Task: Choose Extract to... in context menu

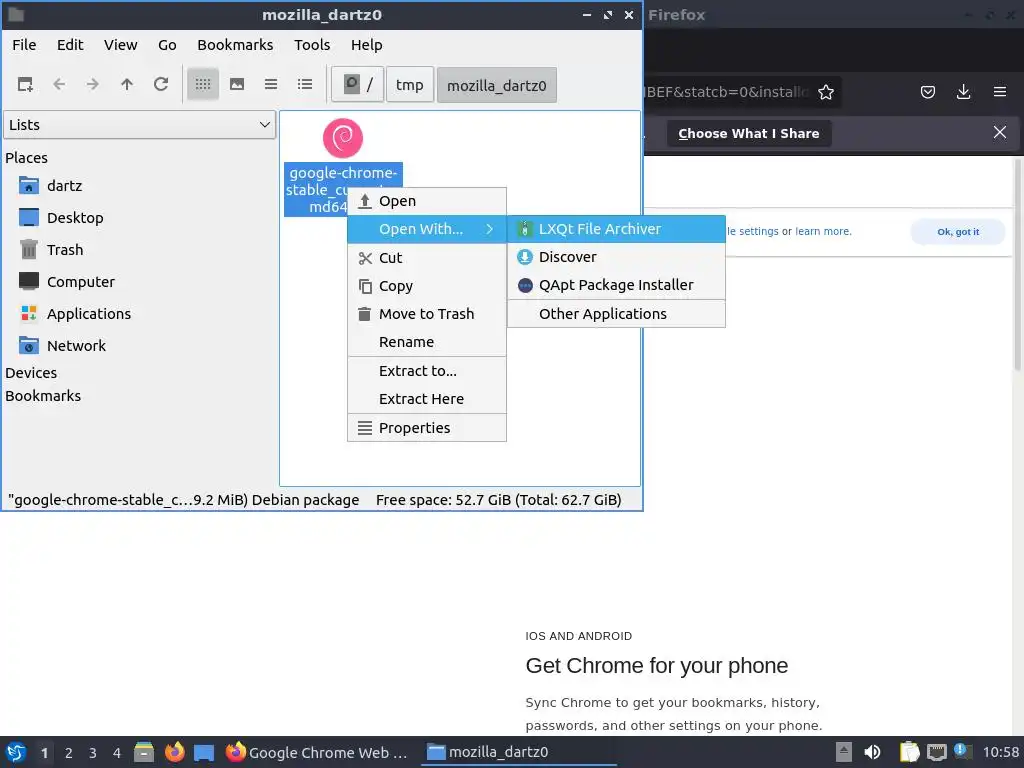Action: click(x=427, y=371)
